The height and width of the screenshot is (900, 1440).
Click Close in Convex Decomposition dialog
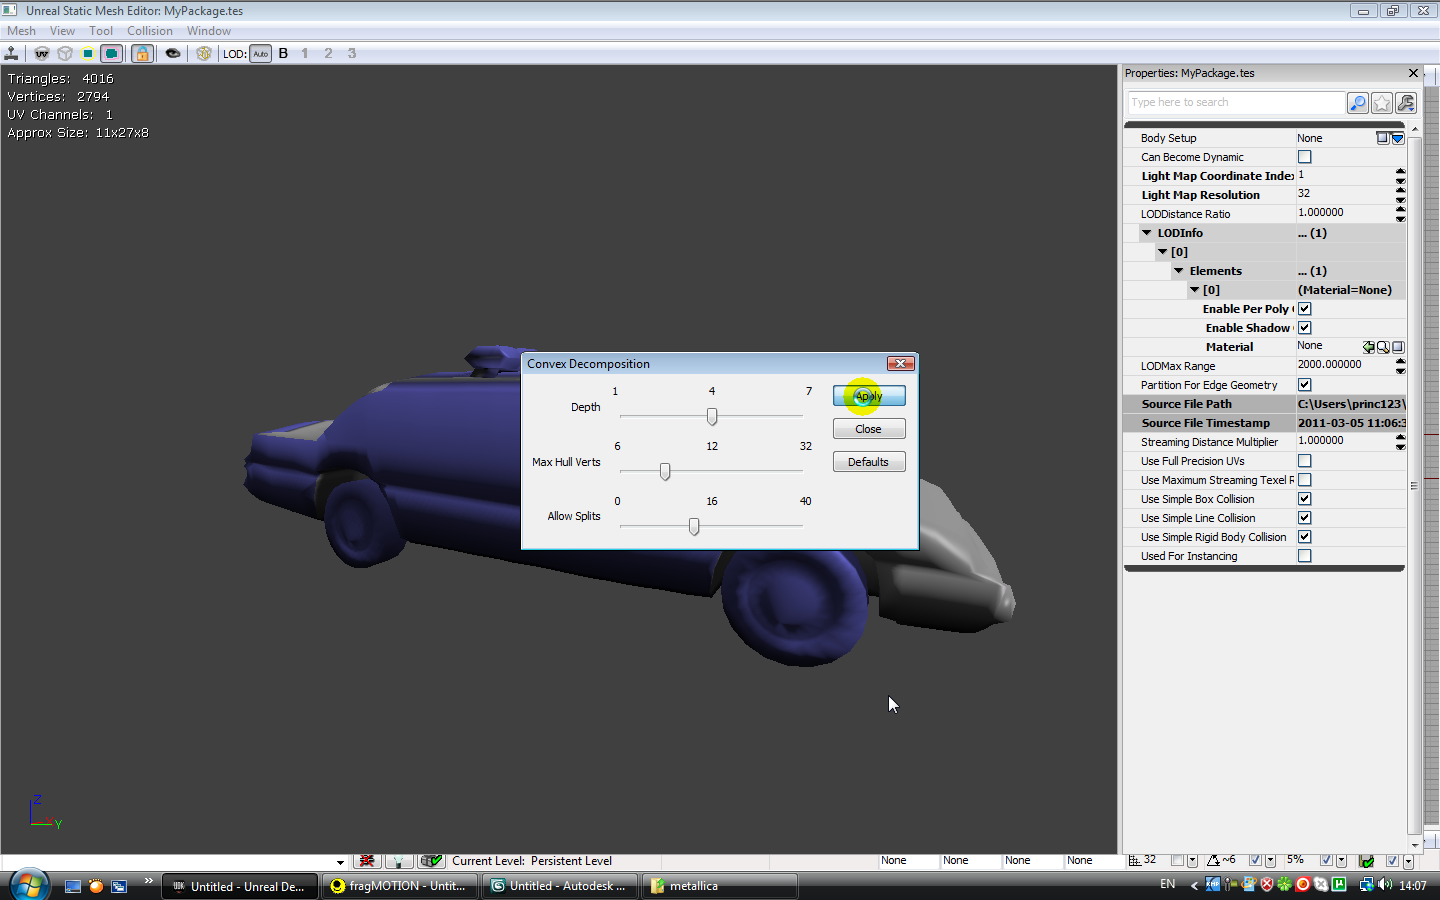pyautogui.click(x=869, y=429)
